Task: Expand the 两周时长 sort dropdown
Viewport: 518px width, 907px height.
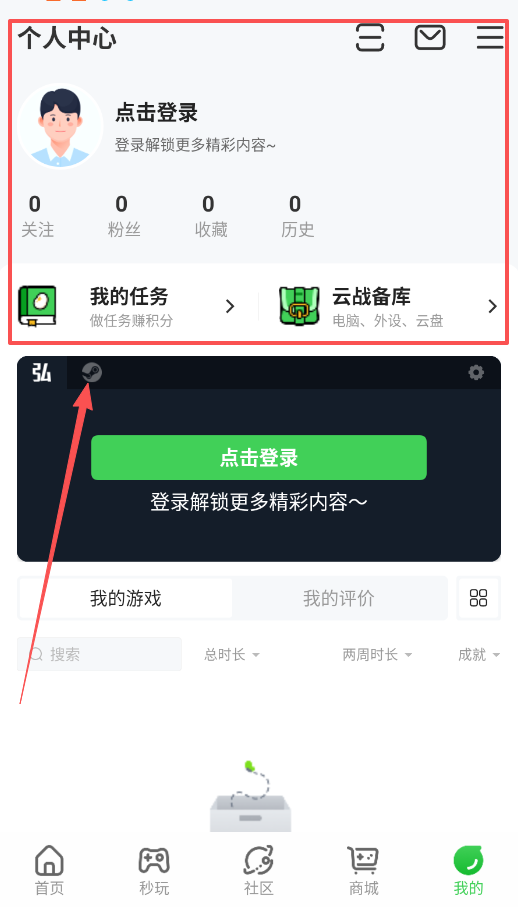Action: click(377, 655)
